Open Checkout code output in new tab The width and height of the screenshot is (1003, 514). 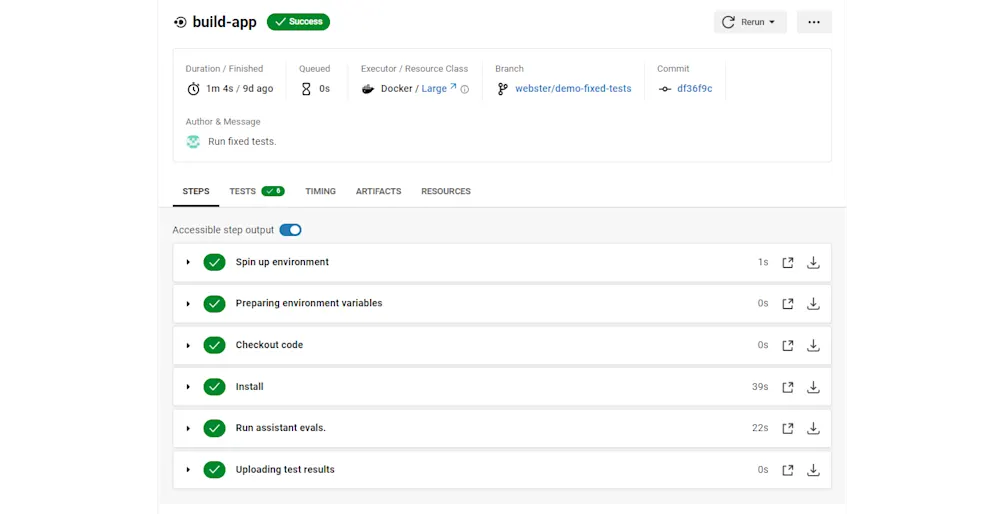(x=787, y=345)
